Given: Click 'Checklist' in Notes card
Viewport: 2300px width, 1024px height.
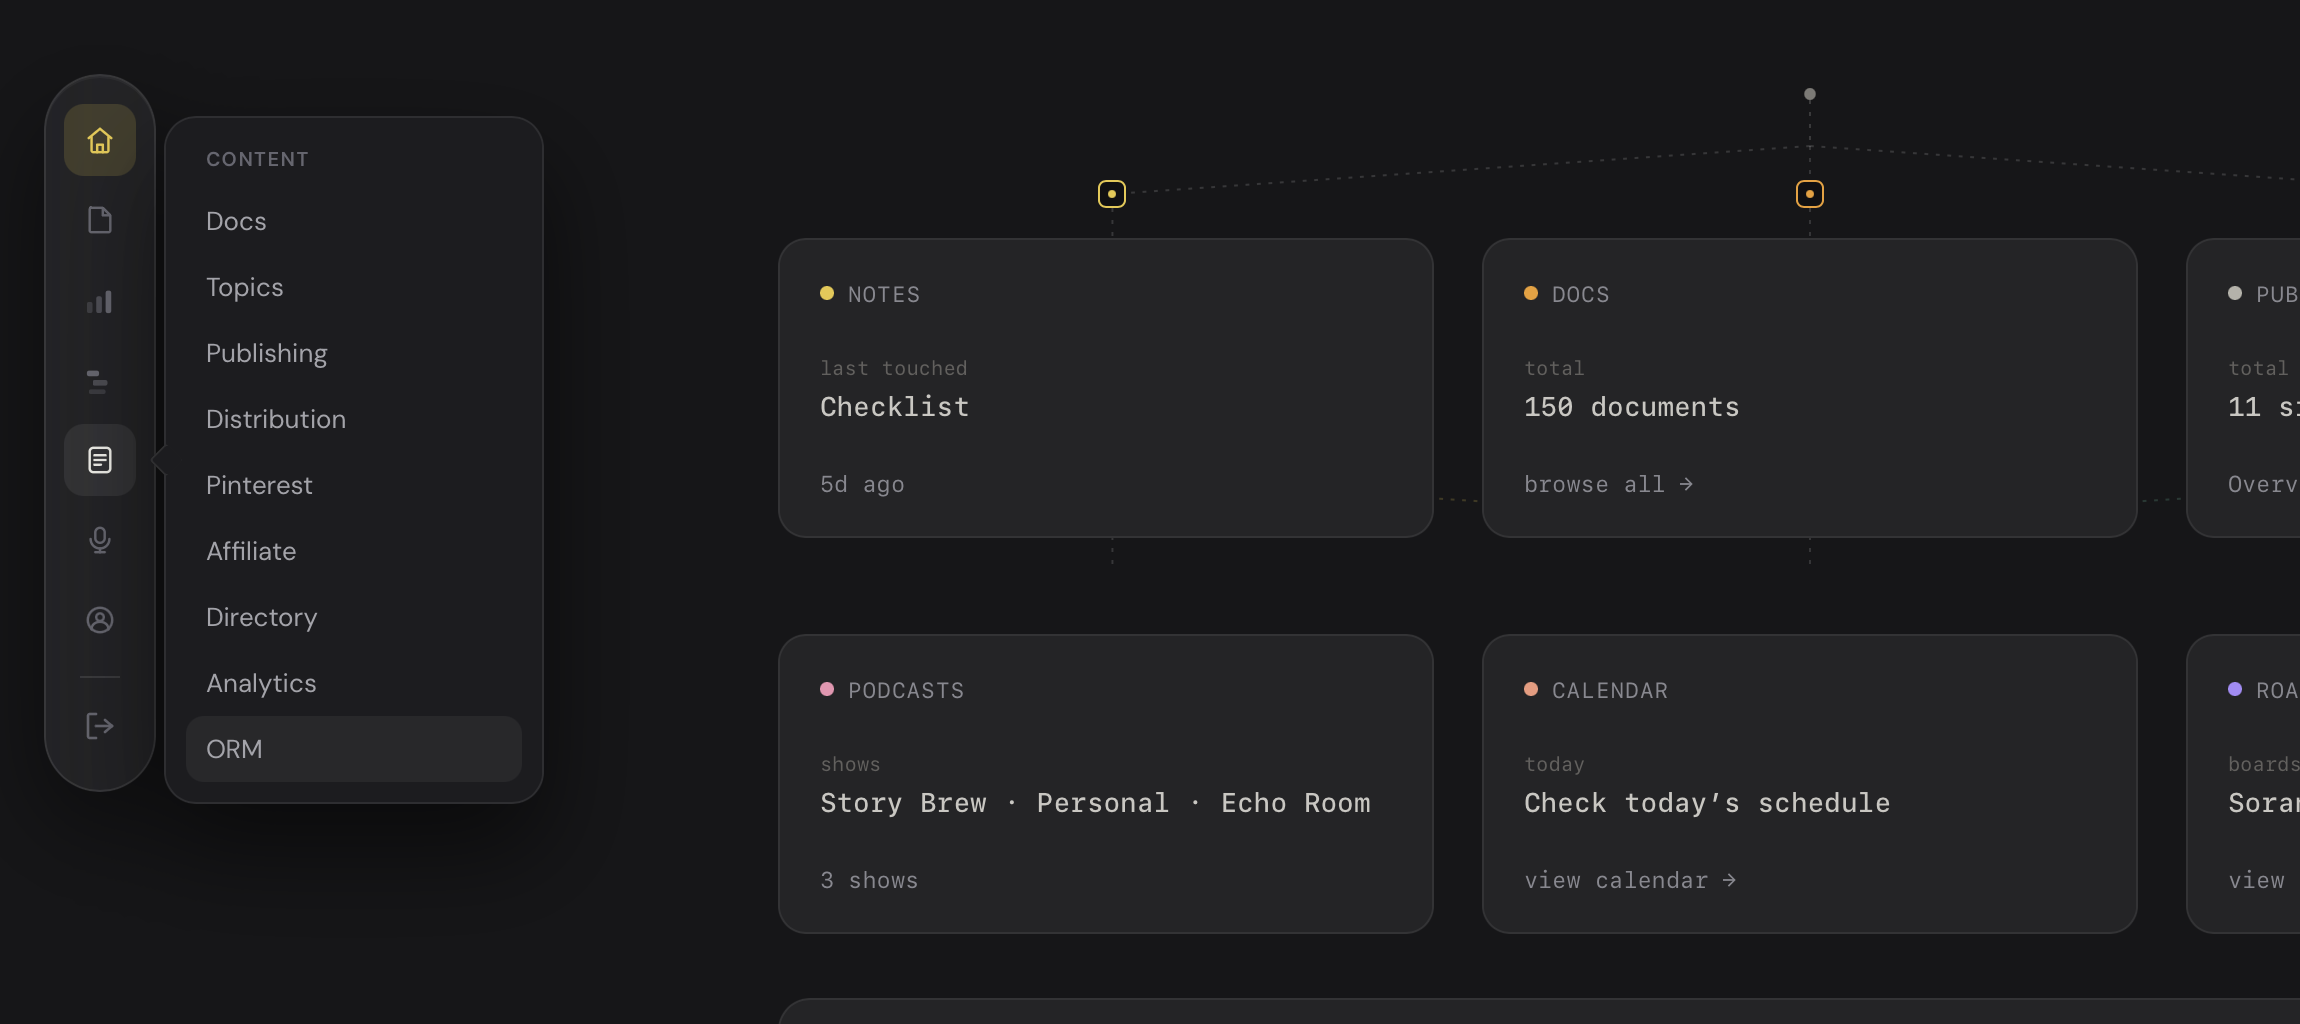Looking at the screenshot, I should (894, 407).
